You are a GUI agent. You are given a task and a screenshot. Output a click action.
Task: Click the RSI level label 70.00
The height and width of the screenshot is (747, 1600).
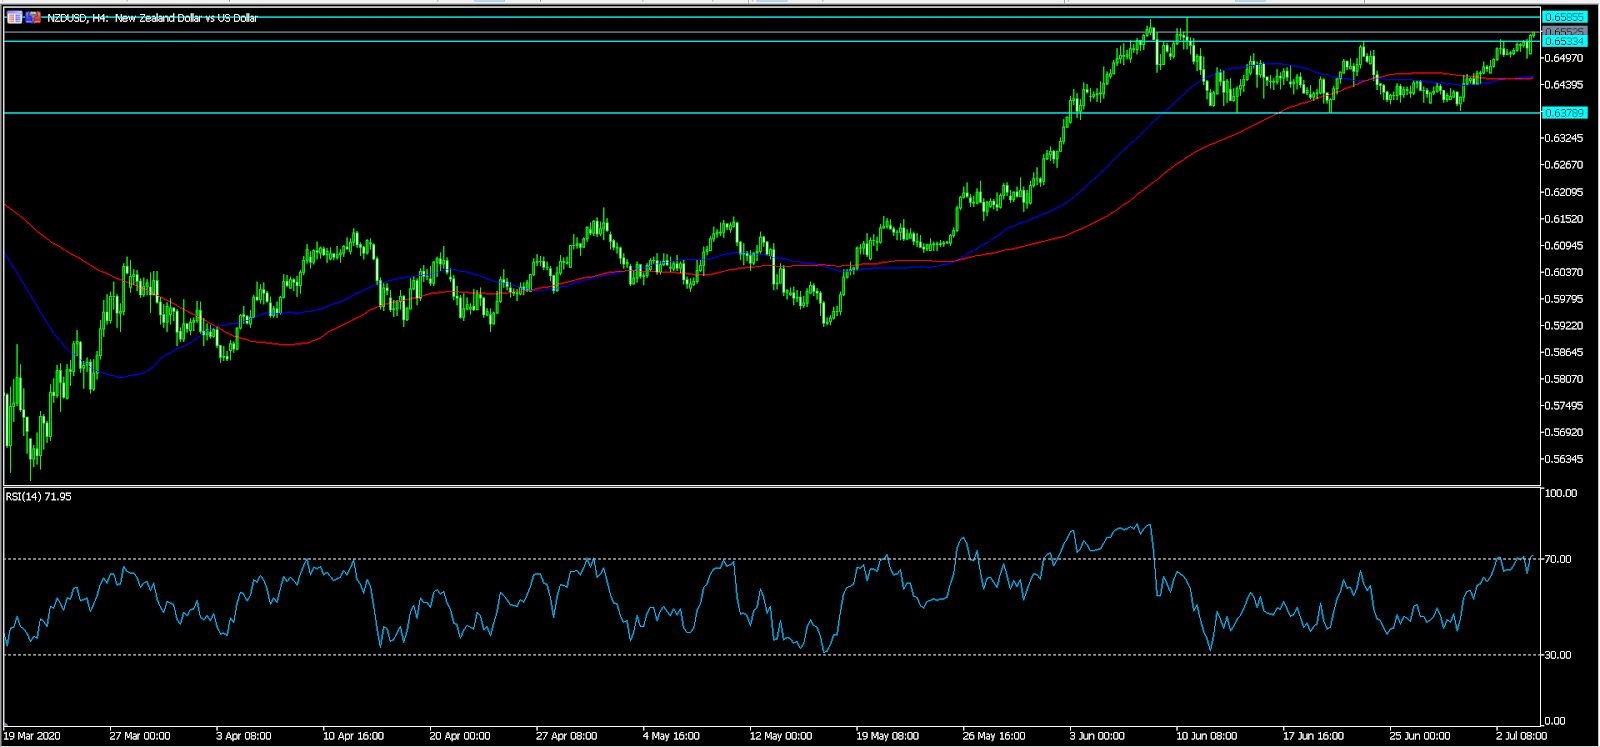coord(1558,559)
